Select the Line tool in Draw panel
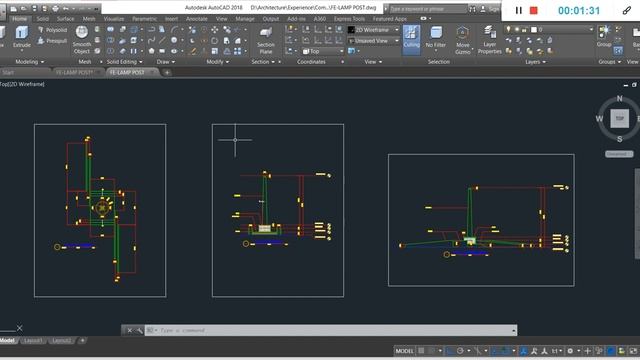Screen dimensions: 640x360 [162, 40]
